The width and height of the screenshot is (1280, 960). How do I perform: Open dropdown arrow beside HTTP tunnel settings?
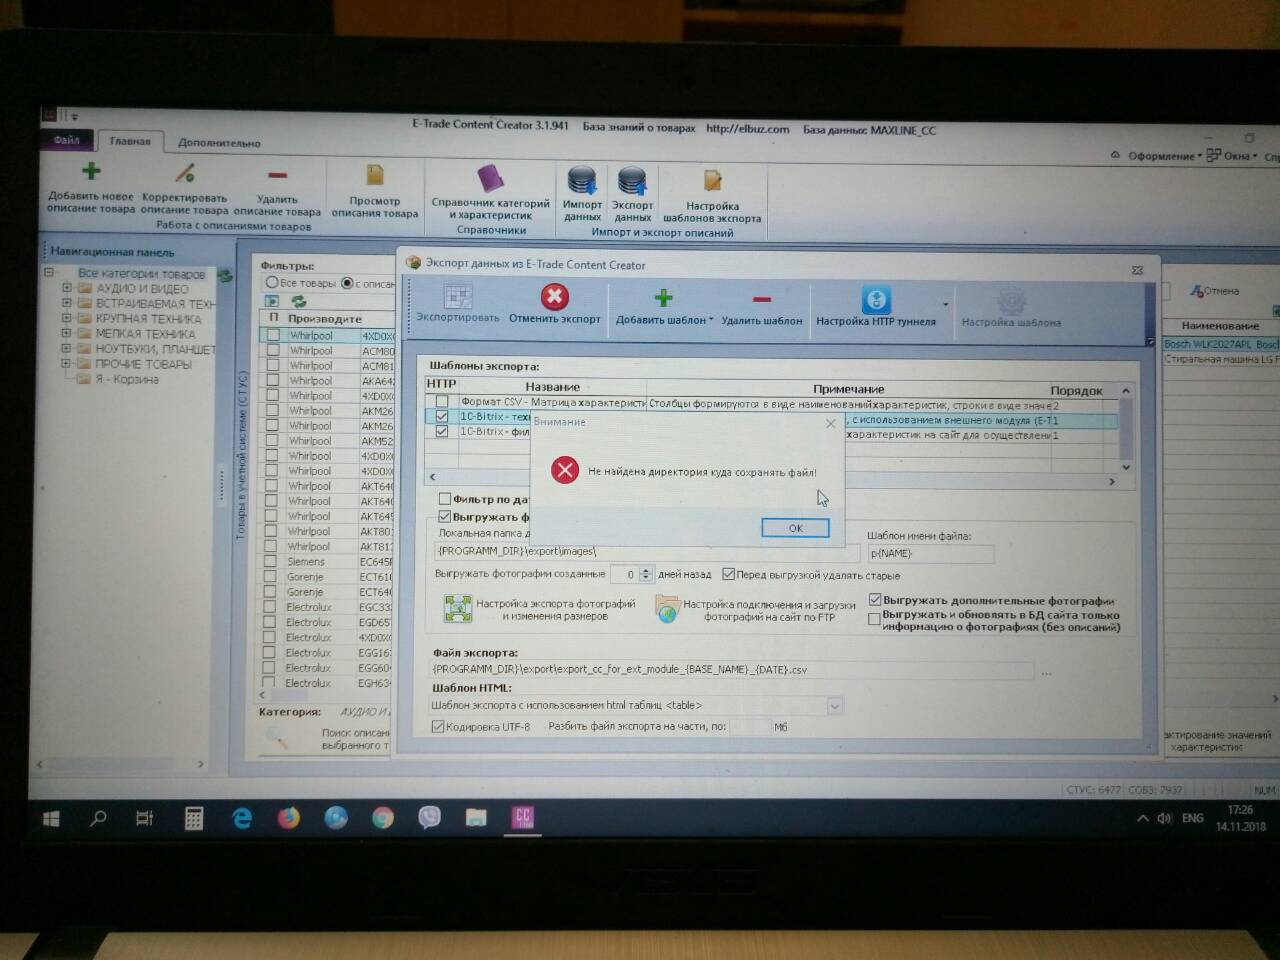945,304
